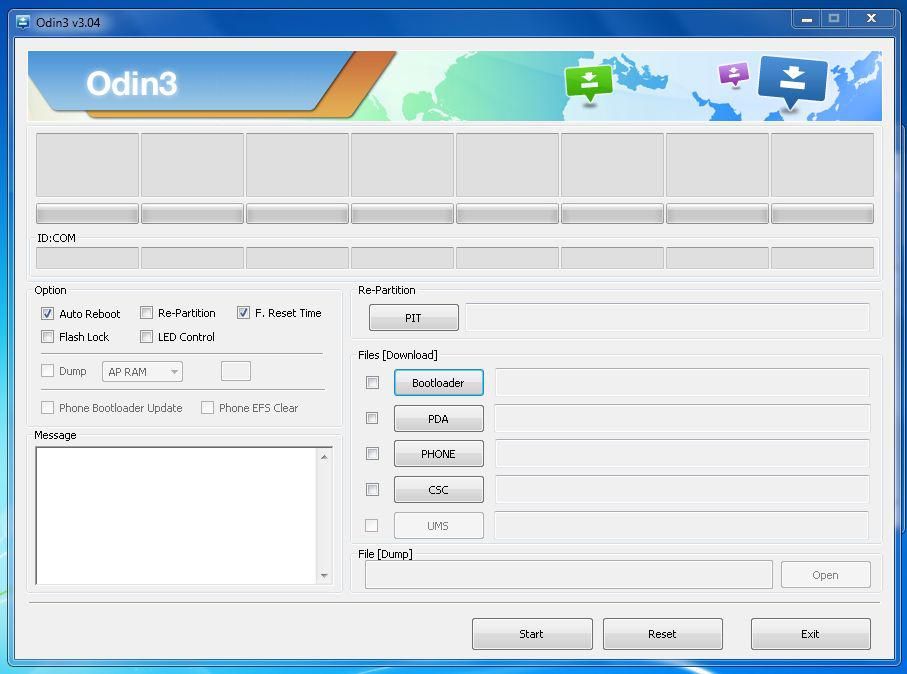Tick the Phone Bootloader Update checkbox

[x=47, y=408]
